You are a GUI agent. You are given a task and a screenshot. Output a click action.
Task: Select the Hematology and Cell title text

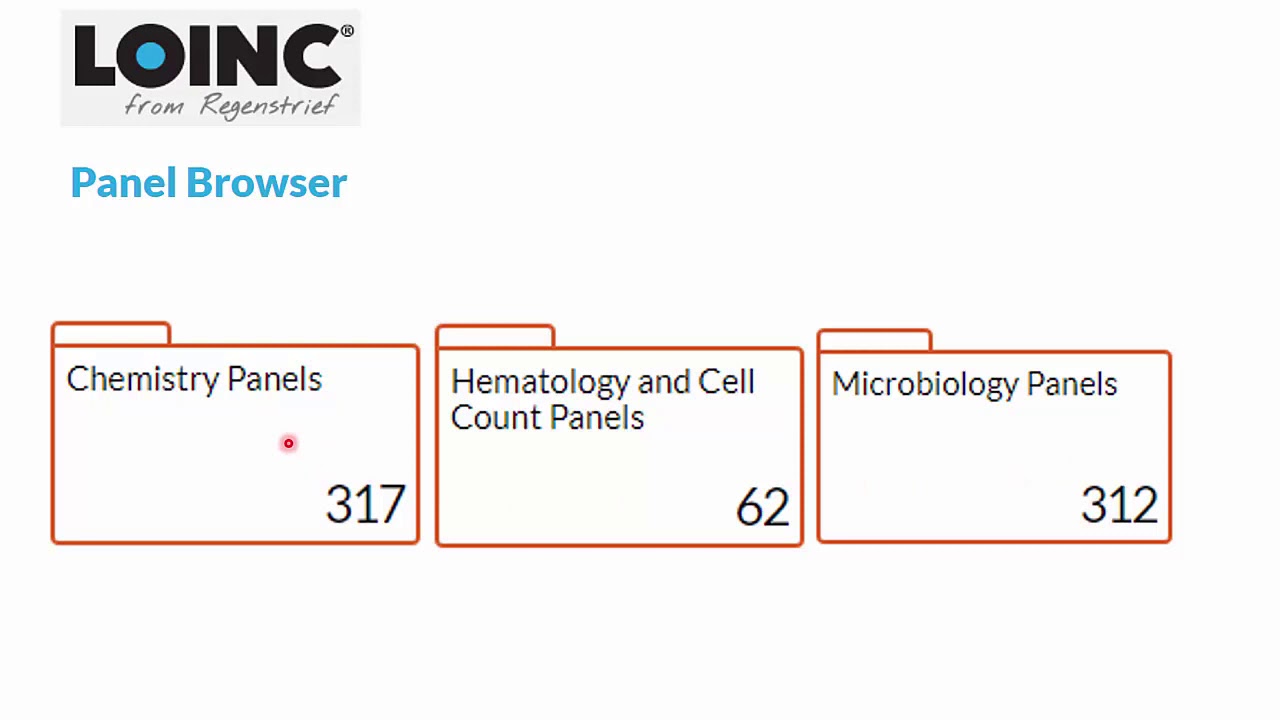pyautogui.click(x=602, y=382)
